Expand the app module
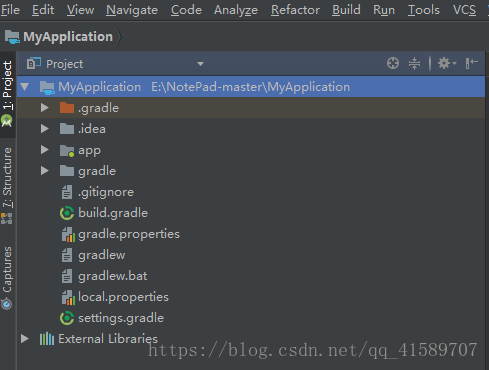The image size is (489, 370). pos(45,150)
